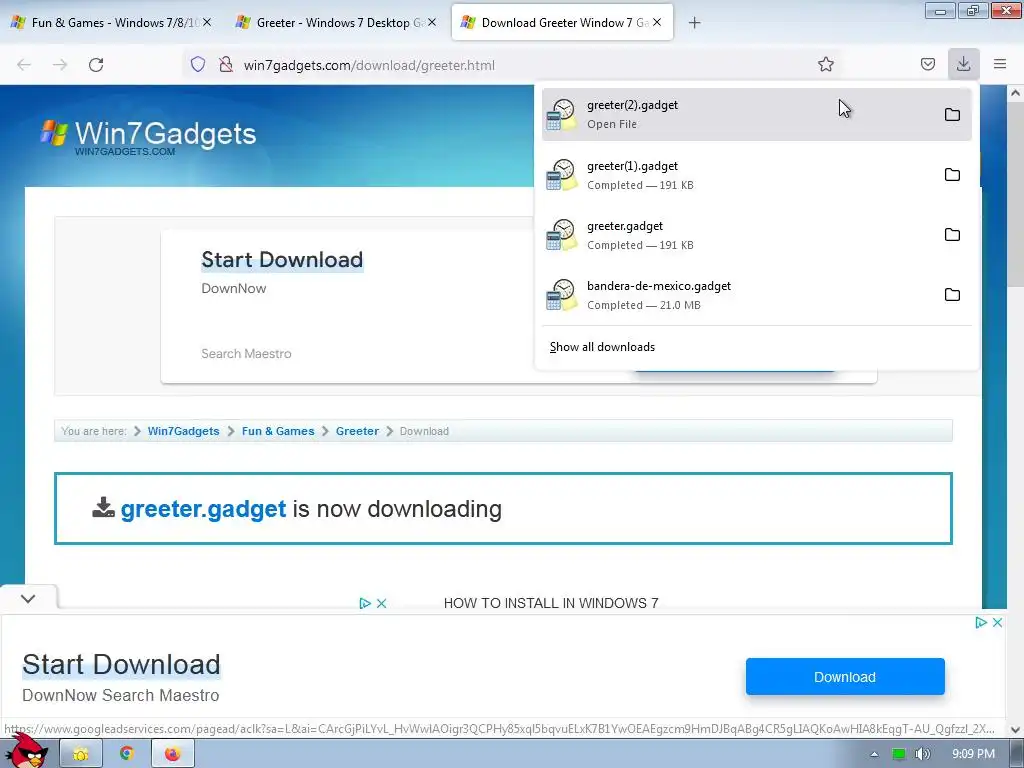Switch to Firefox in the taskbar
The width and height of the screenshot is (1024, 768).
coord(172,754)
